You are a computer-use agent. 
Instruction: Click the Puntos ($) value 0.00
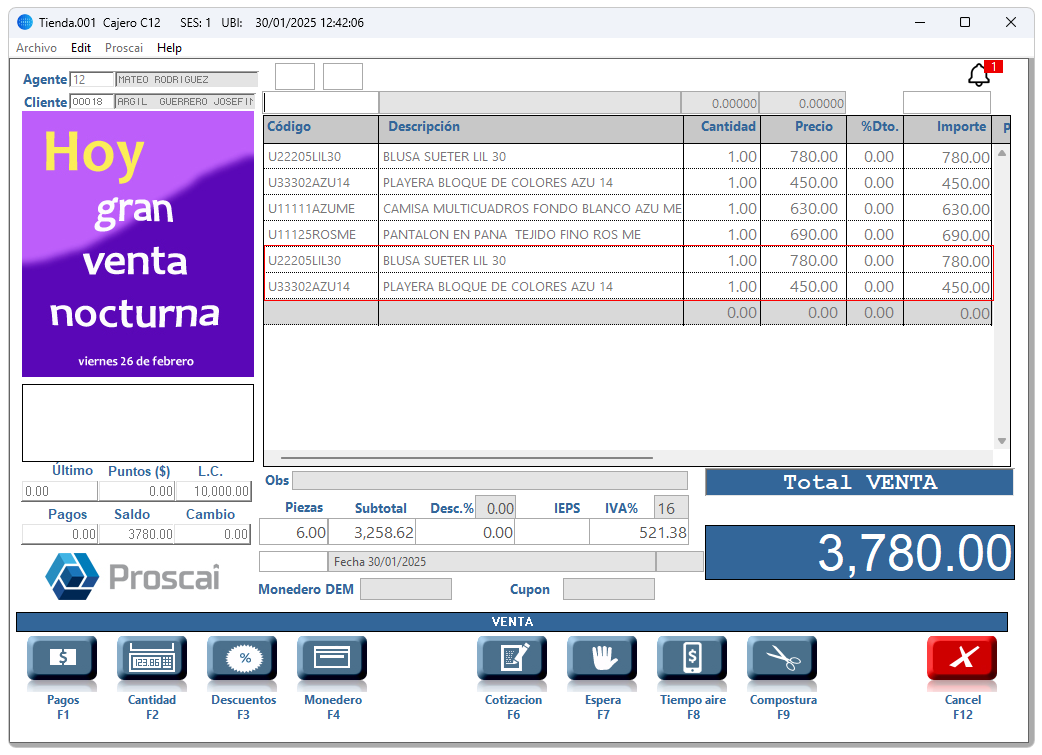click(137, 491)
